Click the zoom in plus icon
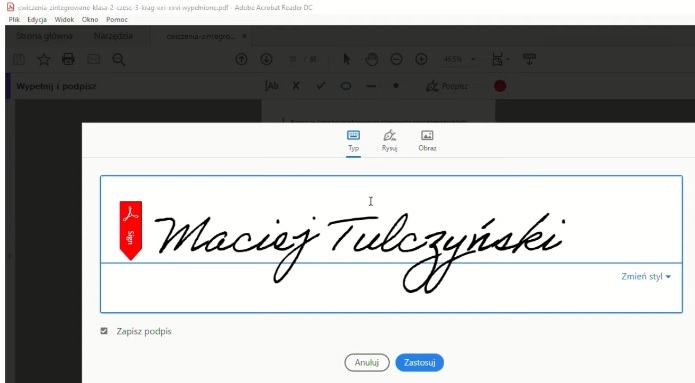The width and height of the screenshot is (695, 383). point(421,59)
